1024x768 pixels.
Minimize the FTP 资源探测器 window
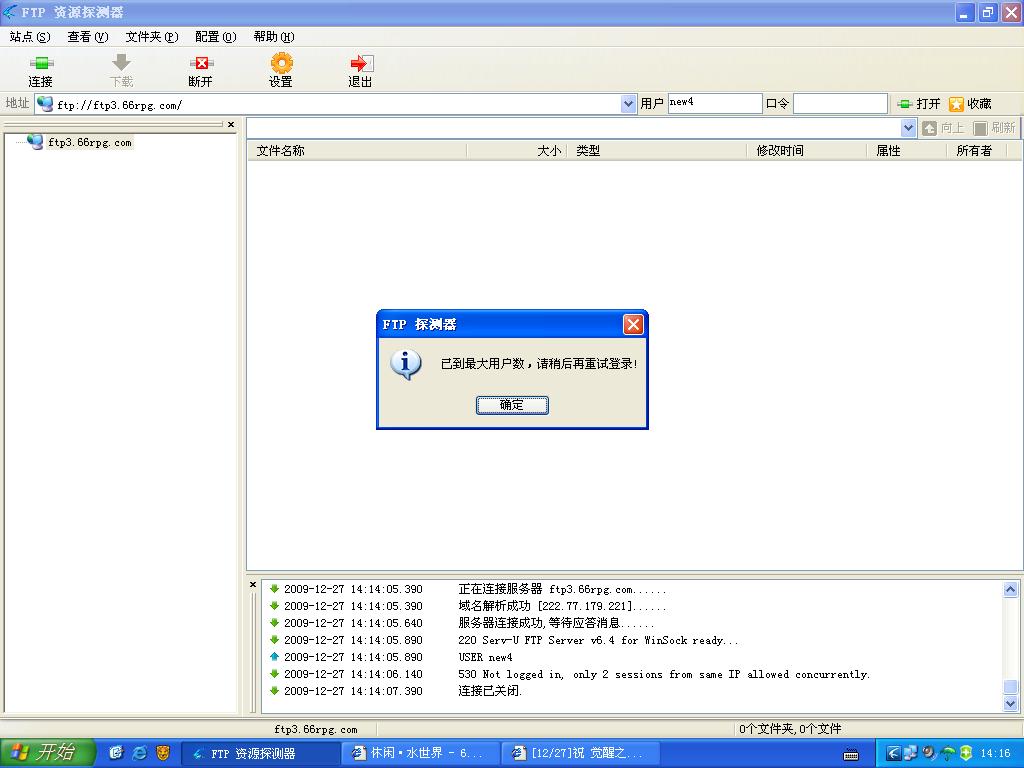coord(965,12)
